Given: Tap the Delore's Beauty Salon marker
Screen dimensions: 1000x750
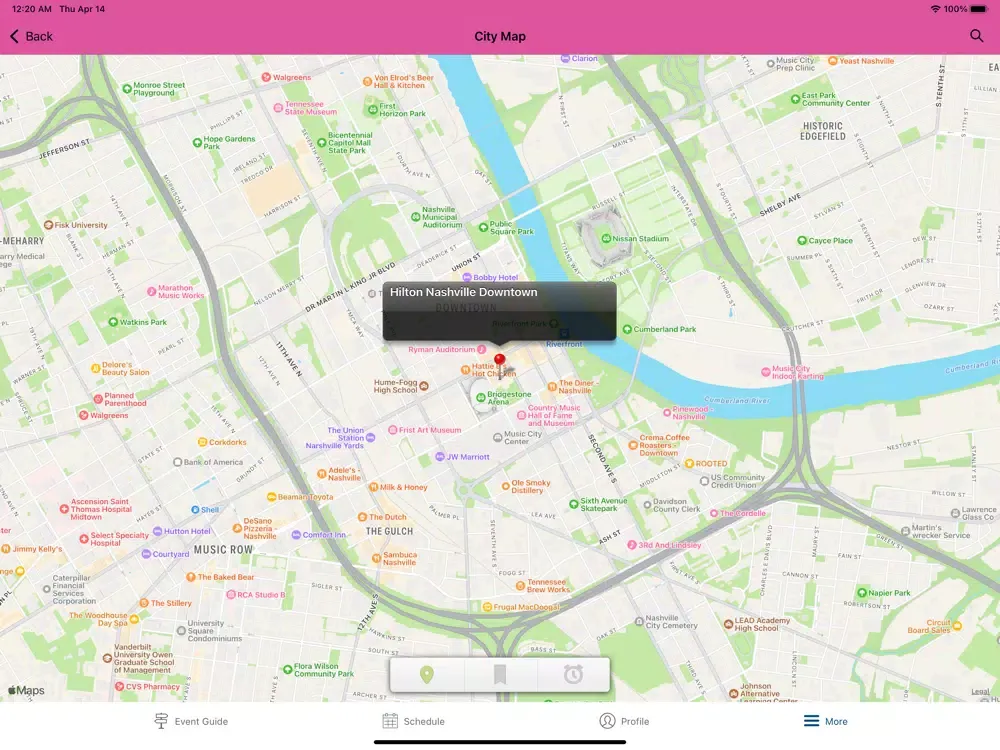Looking at the screenshot, I should click(x=96, y=368).
